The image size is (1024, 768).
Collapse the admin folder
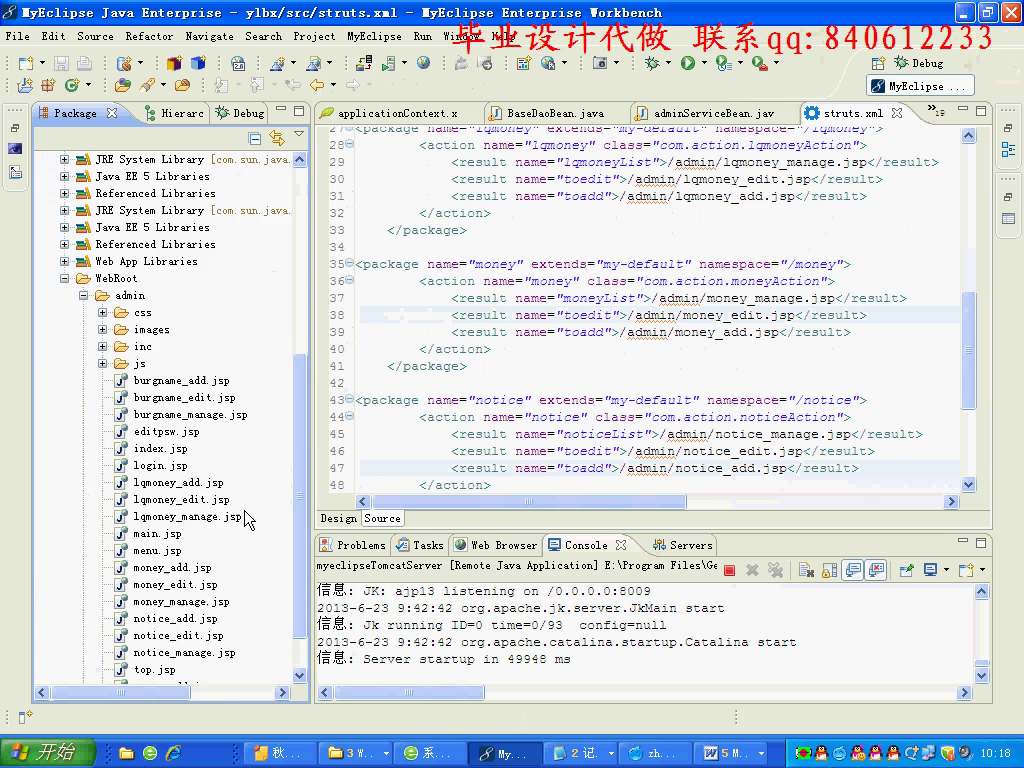84,295
